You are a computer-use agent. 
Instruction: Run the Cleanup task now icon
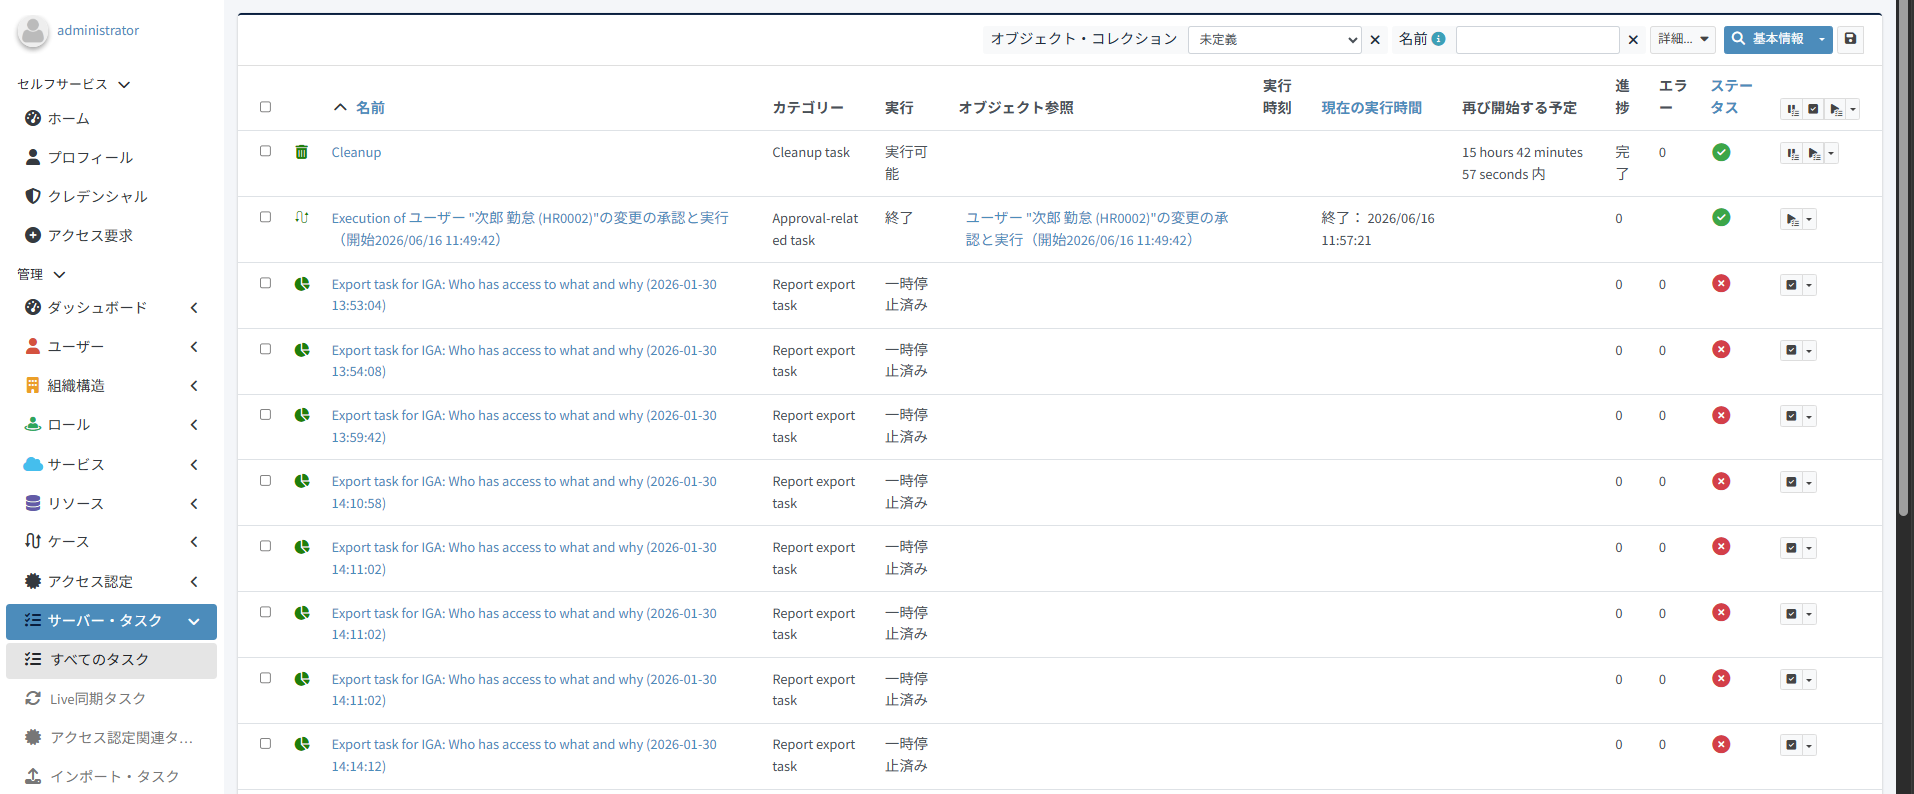click(x=1814, y=153)
